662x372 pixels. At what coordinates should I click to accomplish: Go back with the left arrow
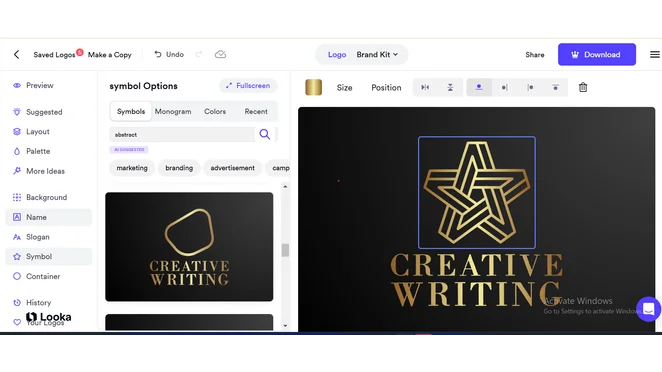pos(16,54)
